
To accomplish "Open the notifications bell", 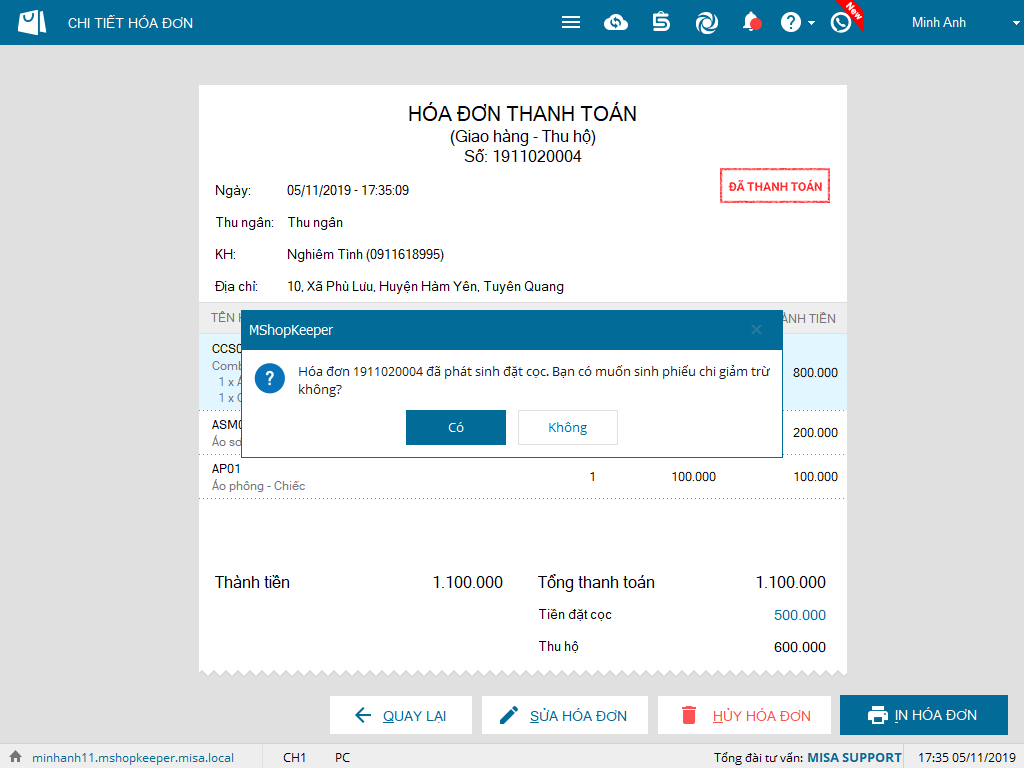I will coord(752,22).
